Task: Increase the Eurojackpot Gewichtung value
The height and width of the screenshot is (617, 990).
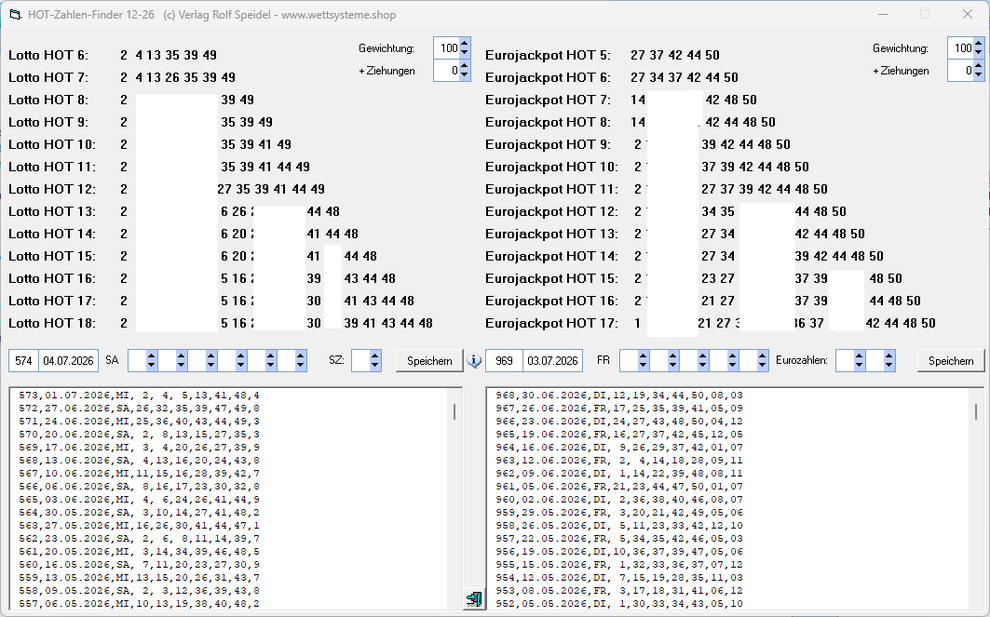Action: point(979,44)
